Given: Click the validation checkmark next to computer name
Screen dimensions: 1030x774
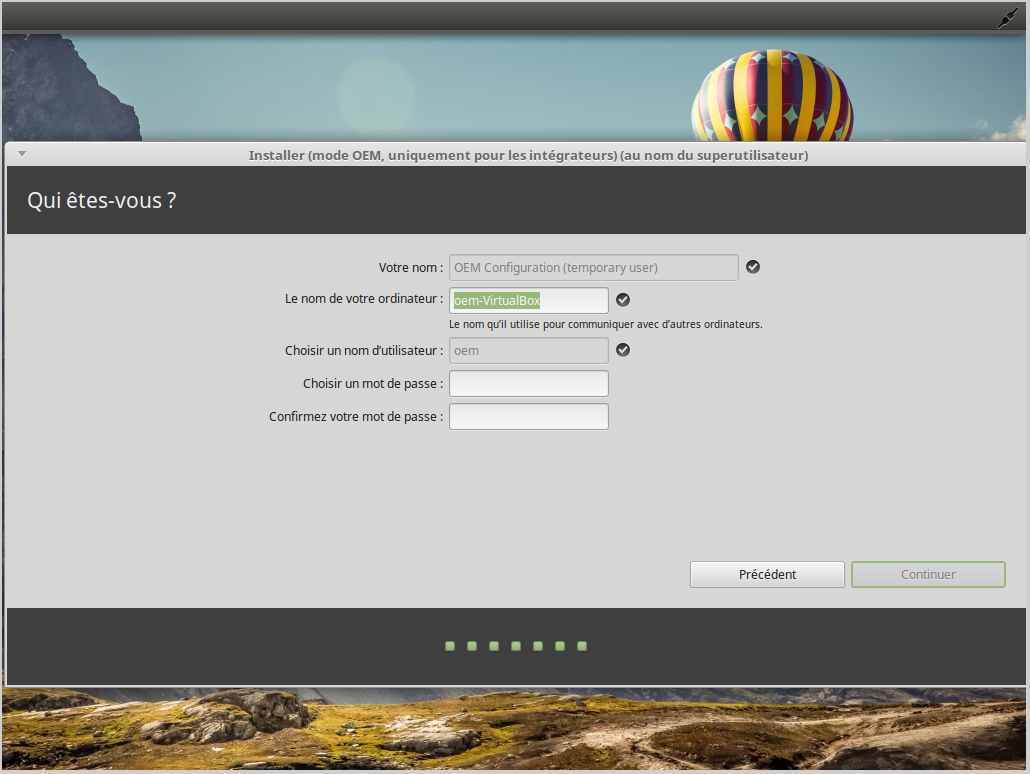Looking at the screenshot, I should [623, 300].
